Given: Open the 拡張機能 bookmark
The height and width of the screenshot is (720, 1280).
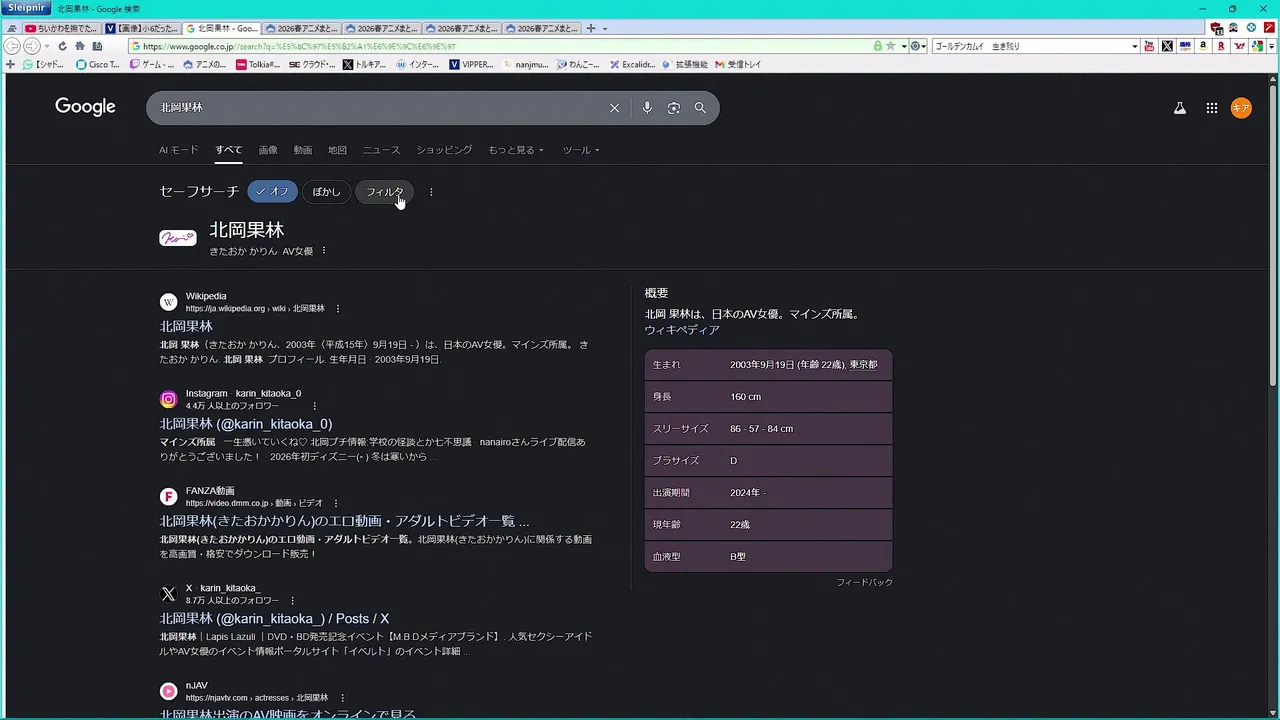Looking at the screenshot, I should tap(685, 64).
